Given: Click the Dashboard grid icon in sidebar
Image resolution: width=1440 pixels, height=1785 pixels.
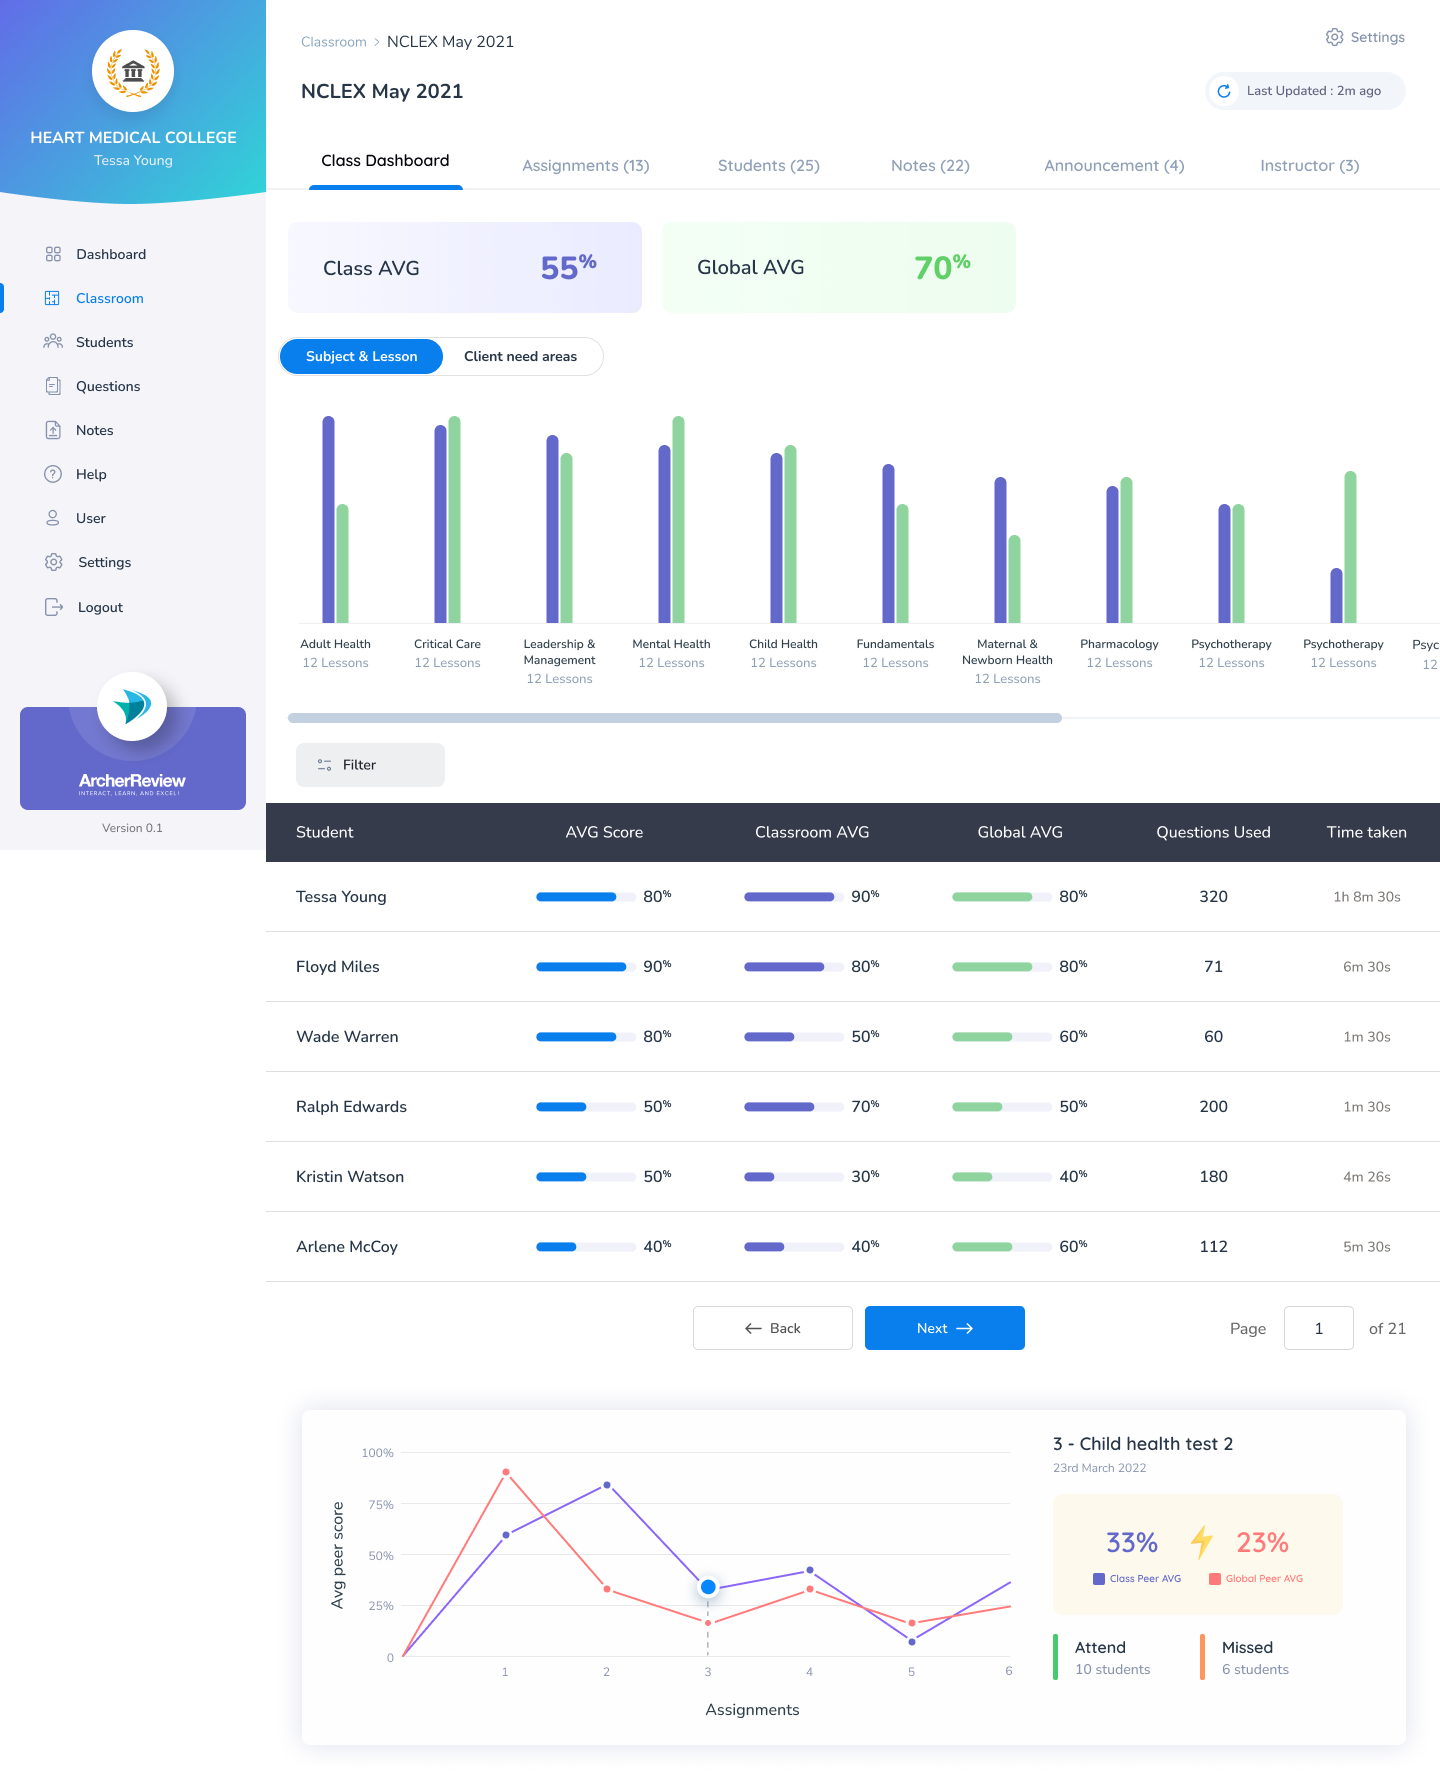Looking at the screenshot, I should [53, 254].
